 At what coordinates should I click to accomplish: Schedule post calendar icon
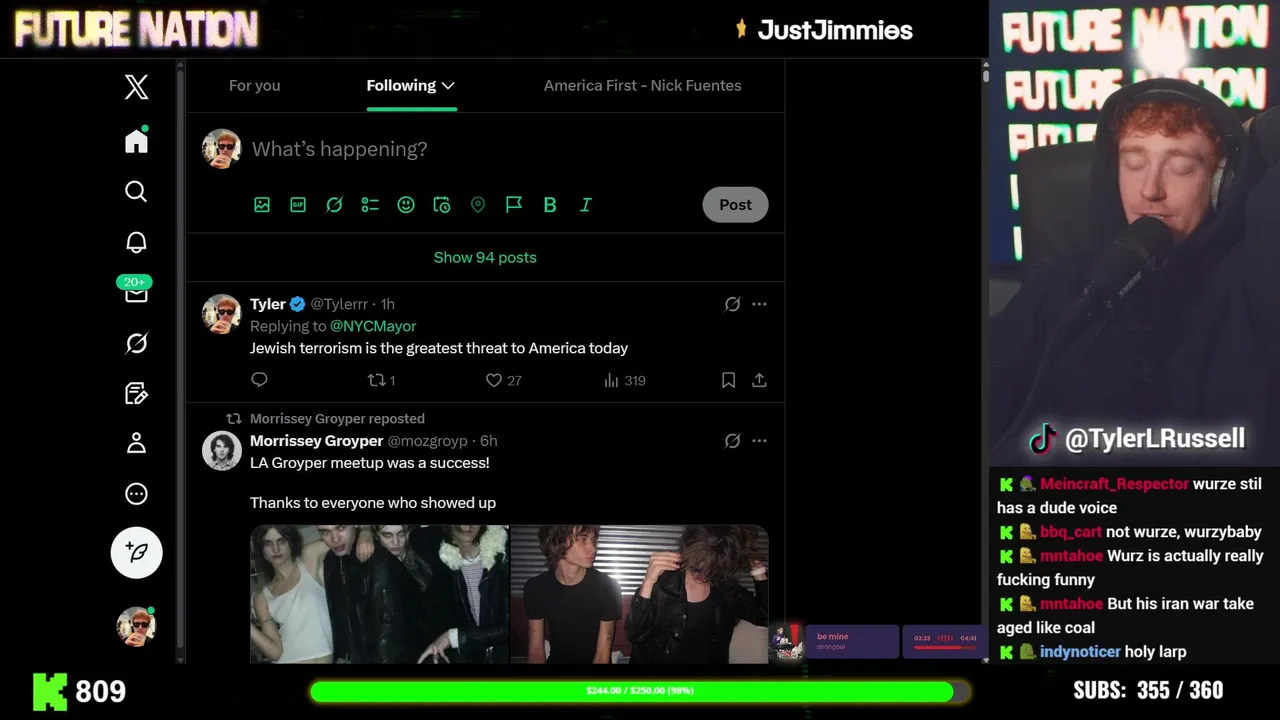(442, 204)
